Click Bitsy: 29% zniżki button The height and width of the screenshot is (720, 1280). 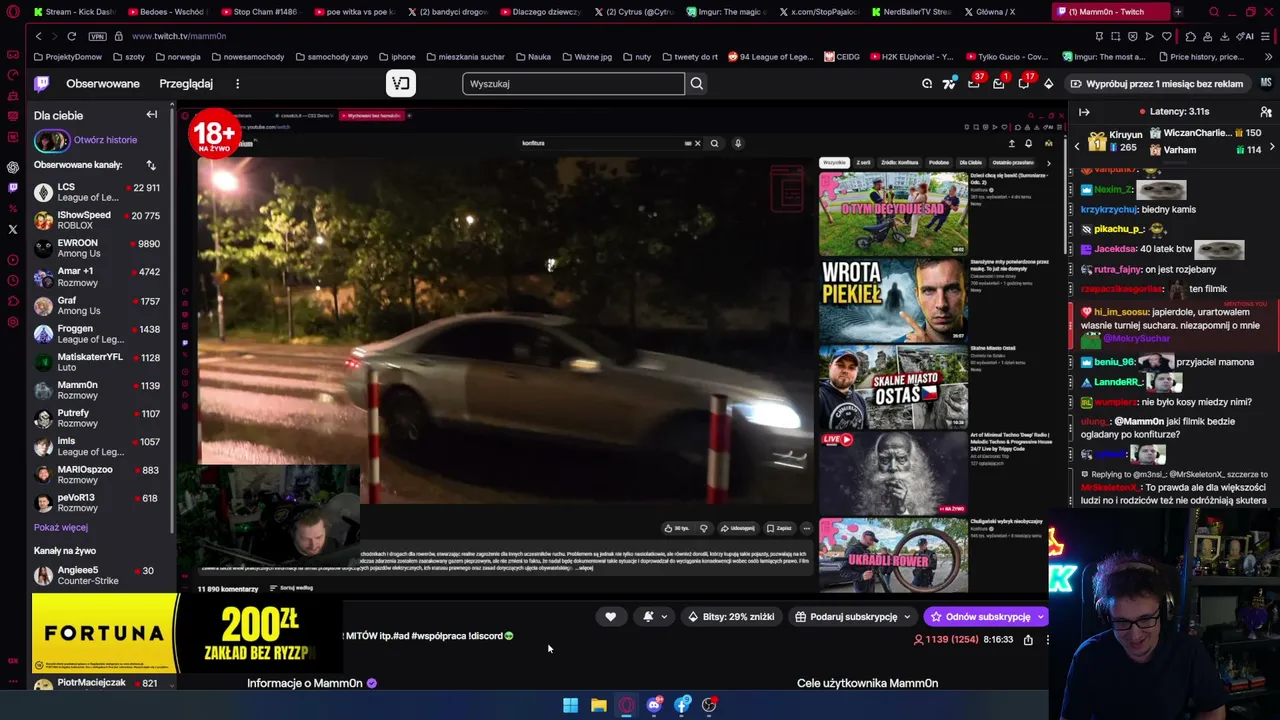731,617
